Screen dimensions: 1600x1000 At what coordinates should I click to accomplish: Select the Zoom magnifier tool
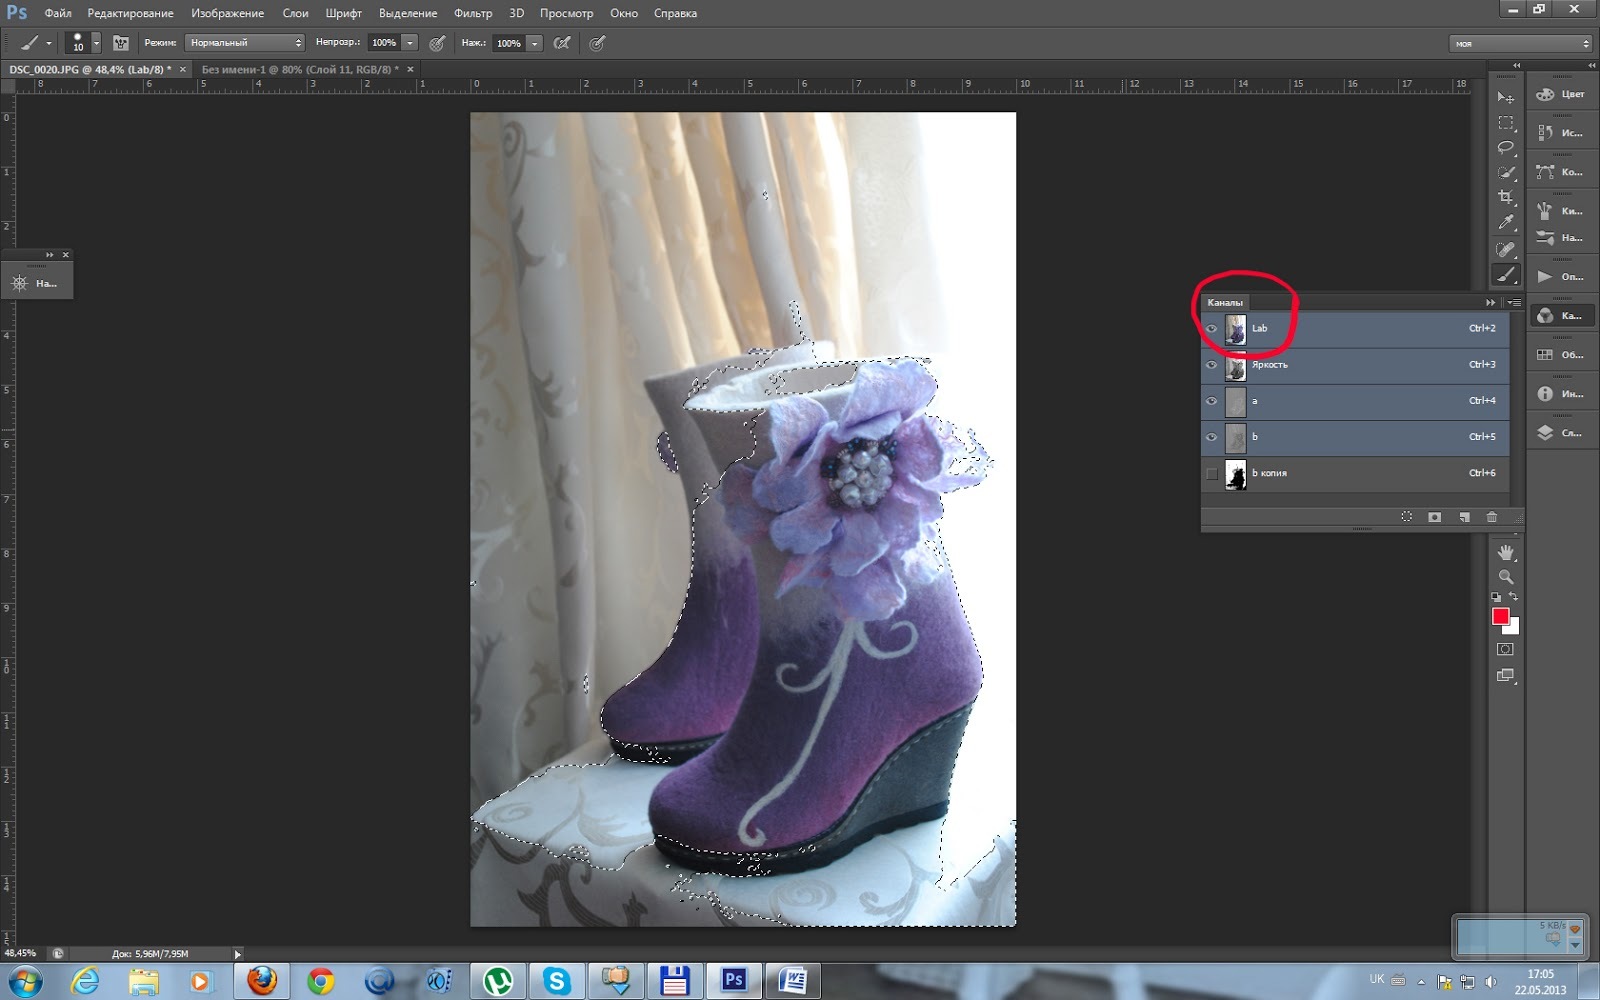coord(1505,577)
